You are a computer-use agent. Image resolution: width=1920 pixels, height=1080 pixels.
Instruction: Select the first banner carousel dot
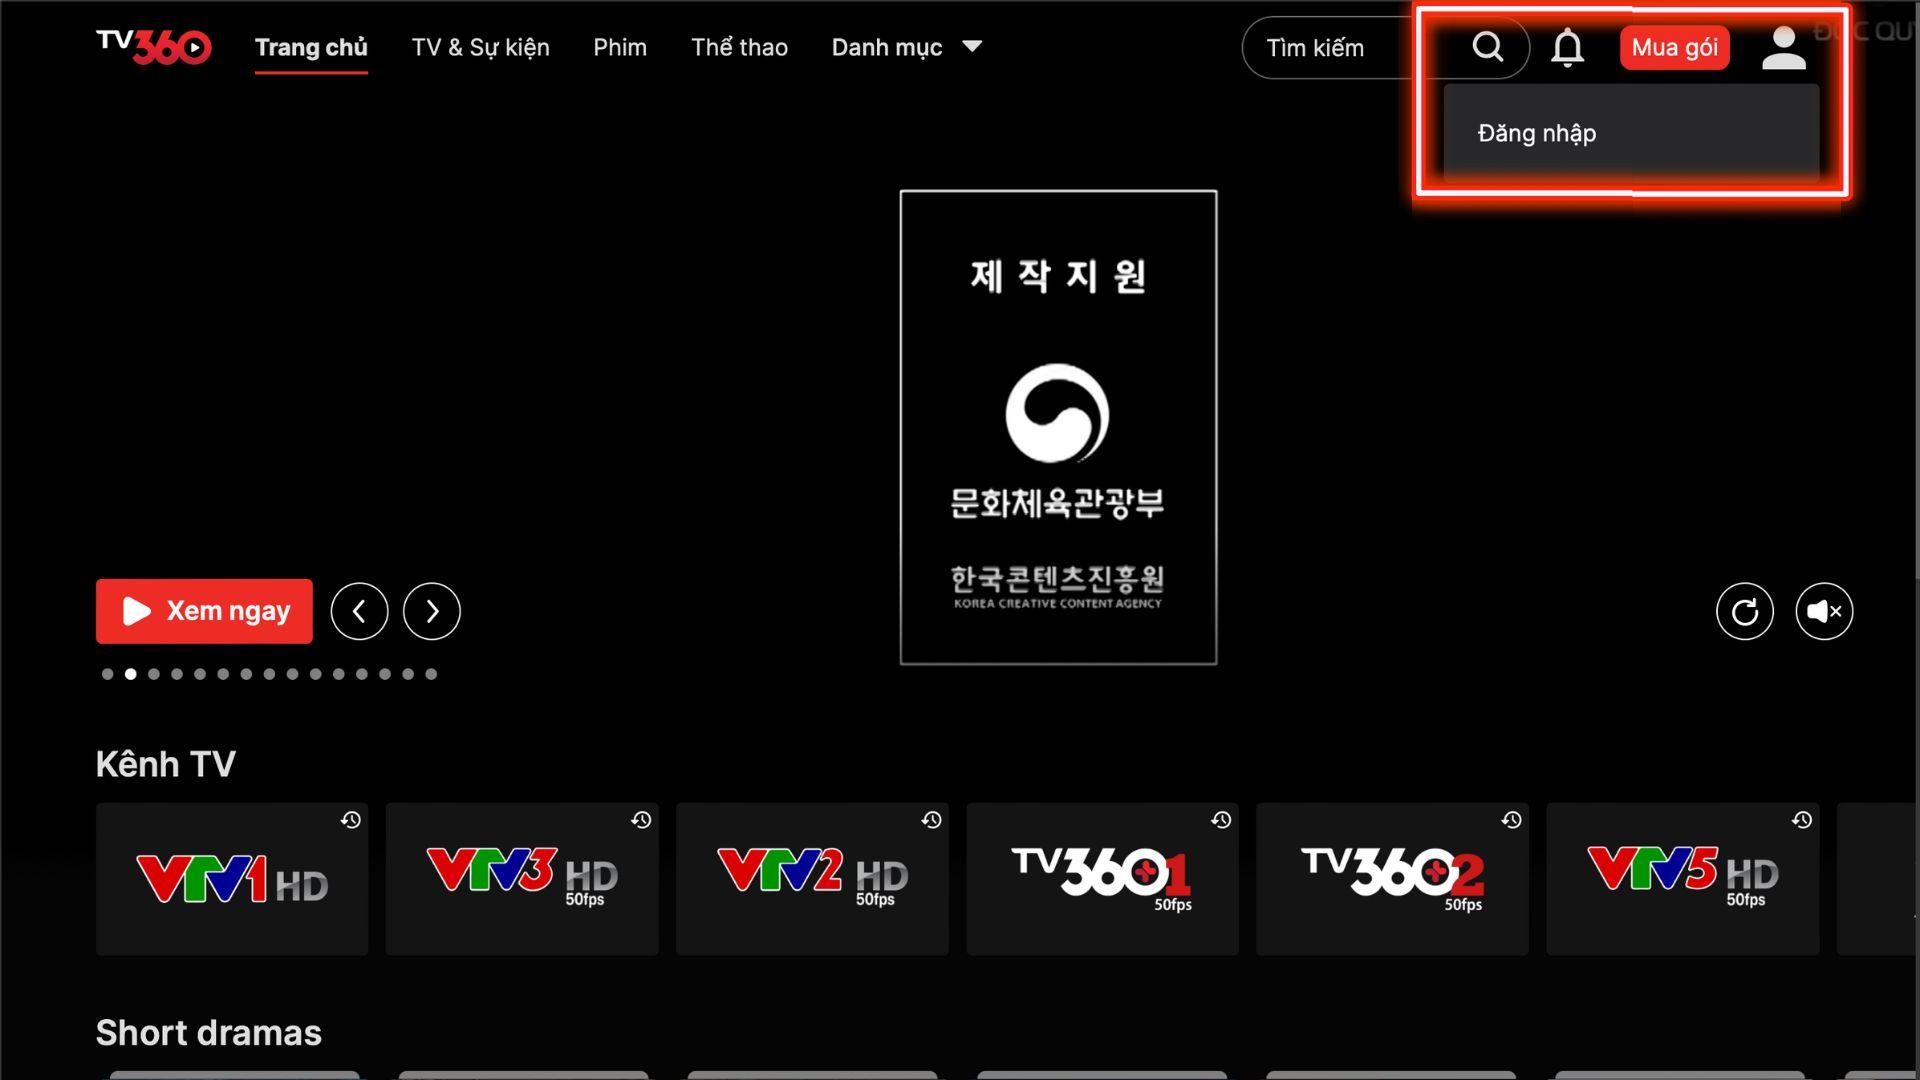point(107,674)
